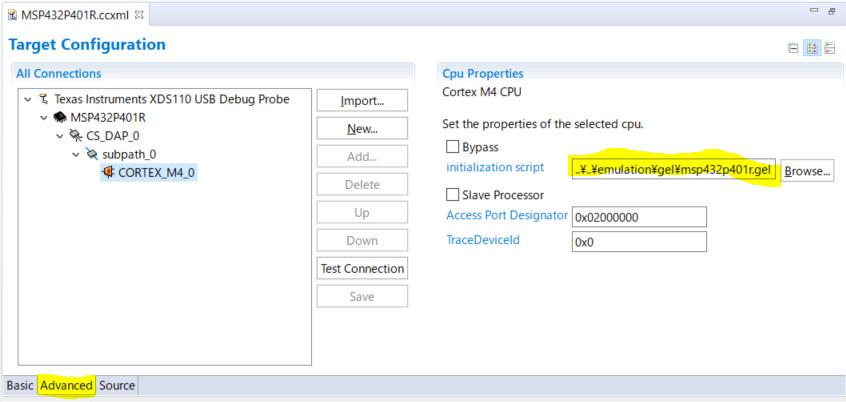Screen dimensions: 846x402
Task: Collapse the CS_DAP_0 tree node
Action: (59, 136)
